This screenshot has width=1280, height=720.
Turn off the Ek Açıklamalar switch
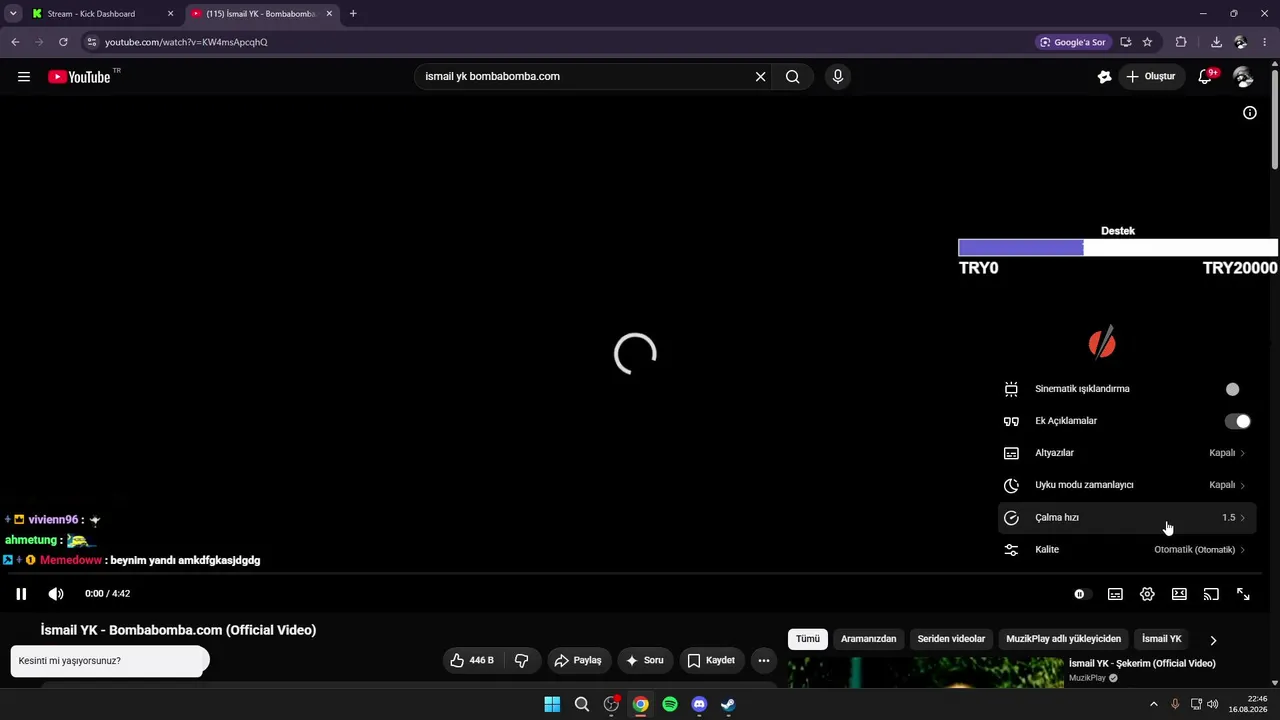point(1238,421)
